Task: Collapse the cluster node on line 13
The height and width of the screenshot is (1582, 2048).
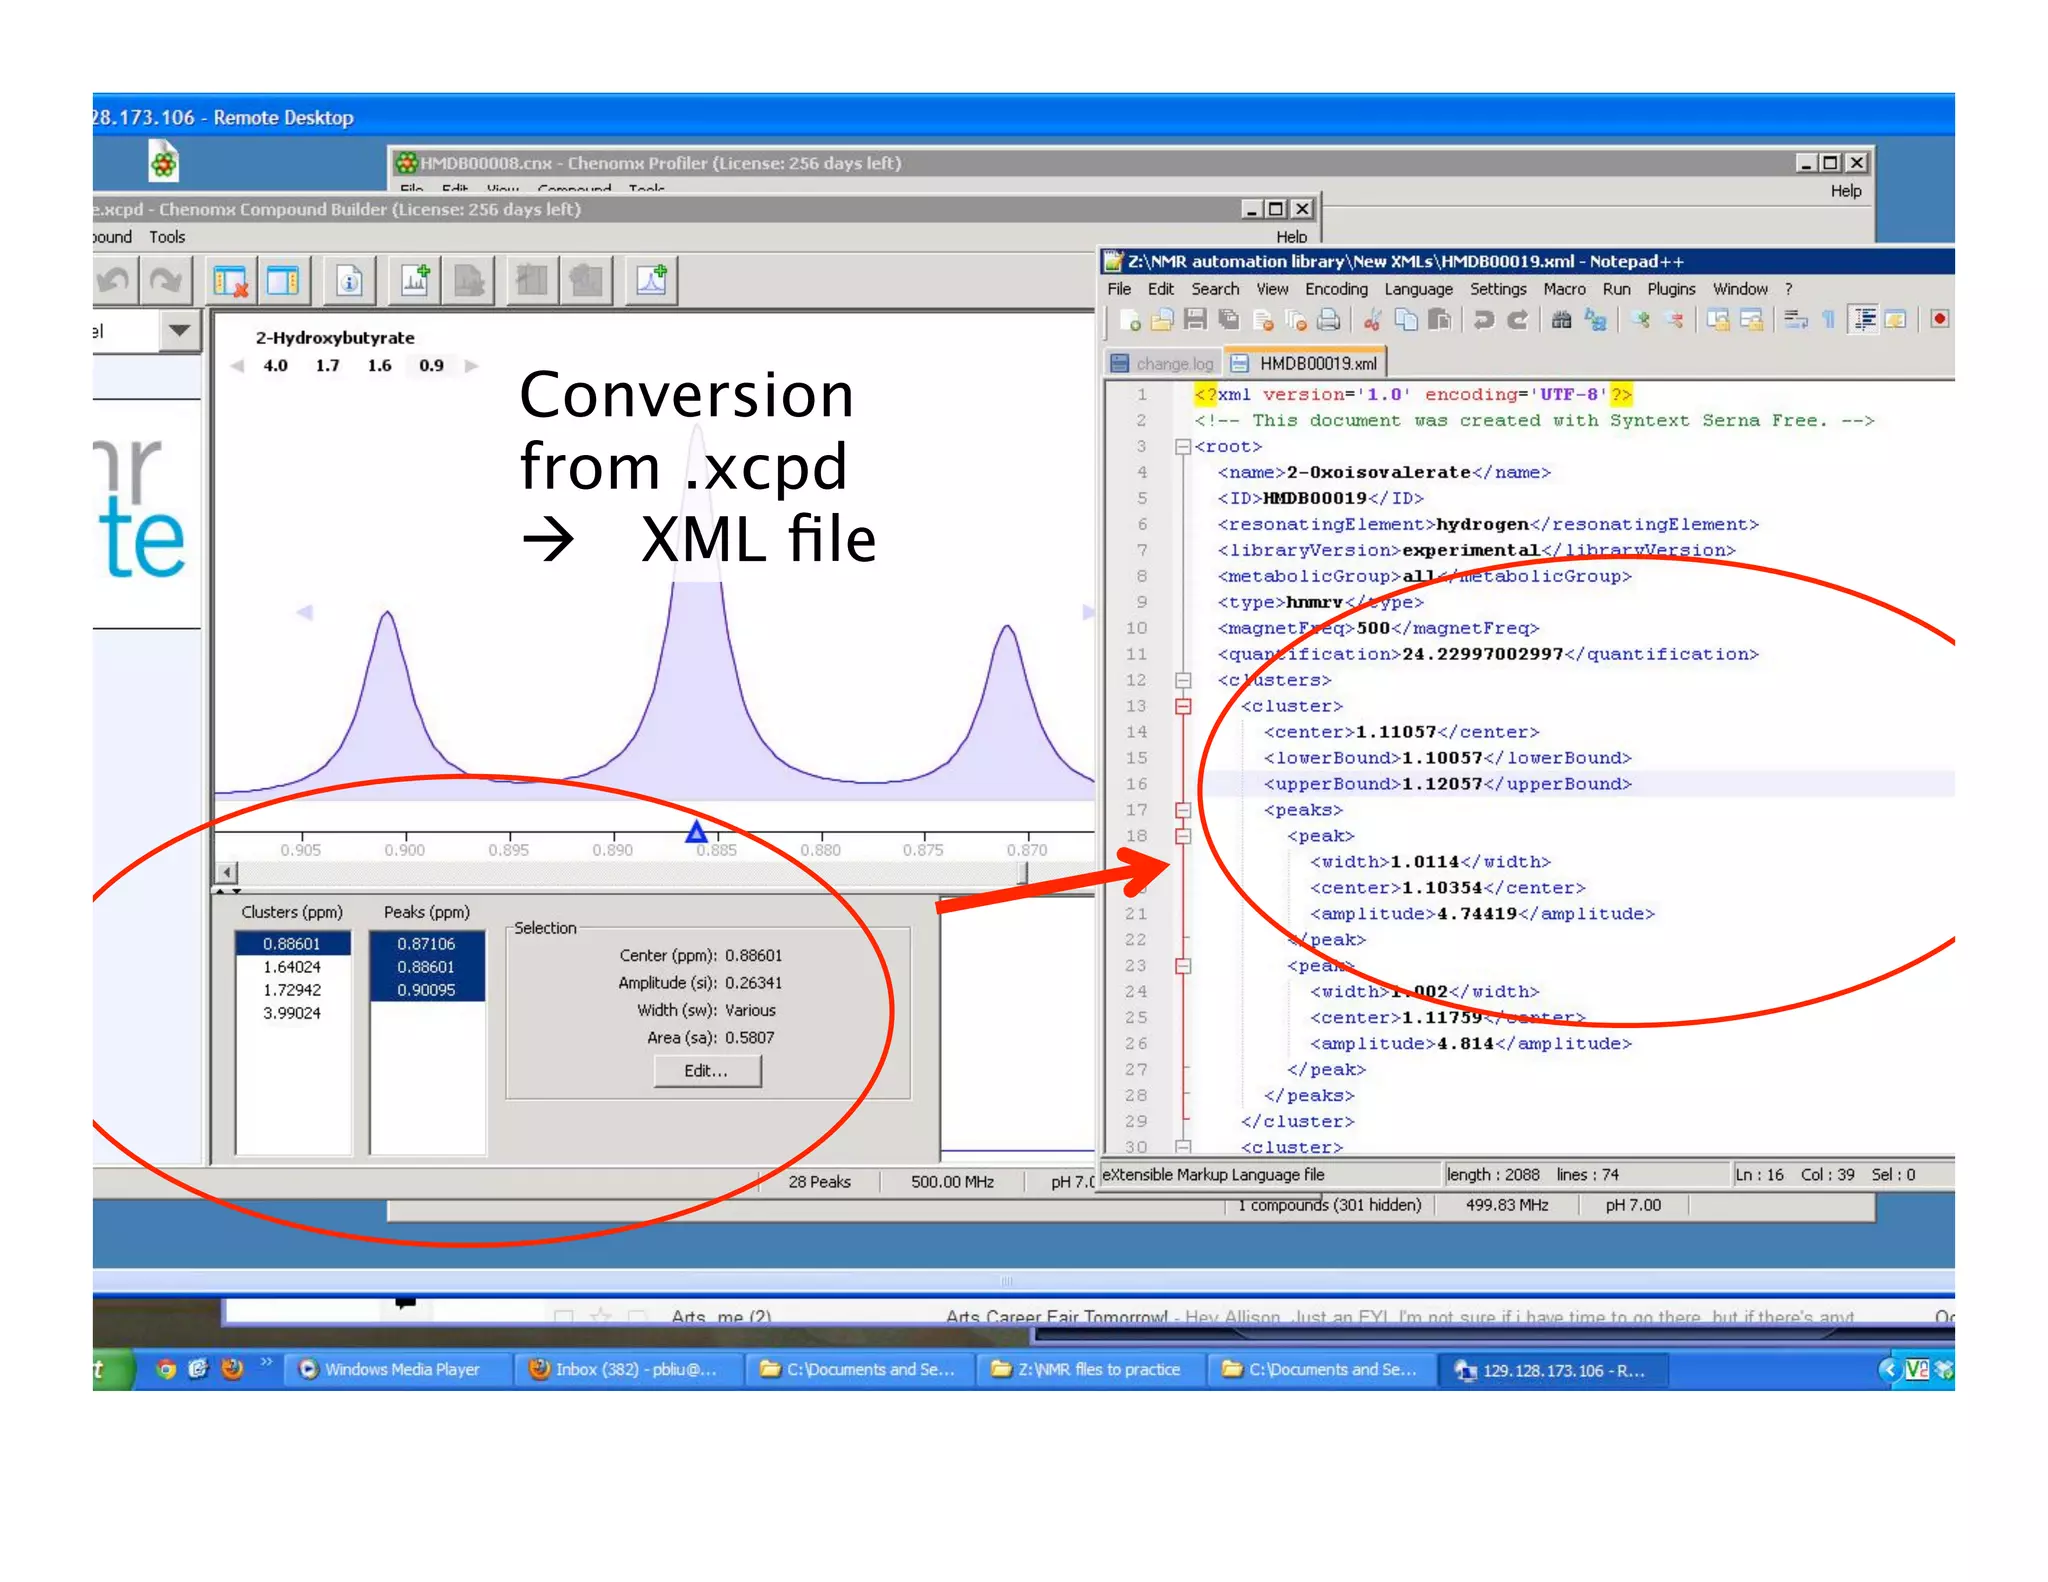Action: (x=1183, y=707)
